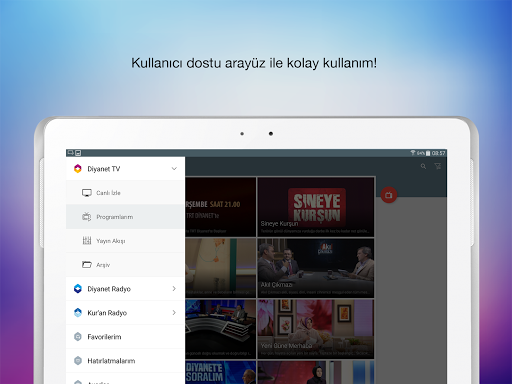The width and height of the screenshot is (512, 384).
Task: Open the Yayın Akışı menu item
Action: pyautogui.click(x=125, y=241)
